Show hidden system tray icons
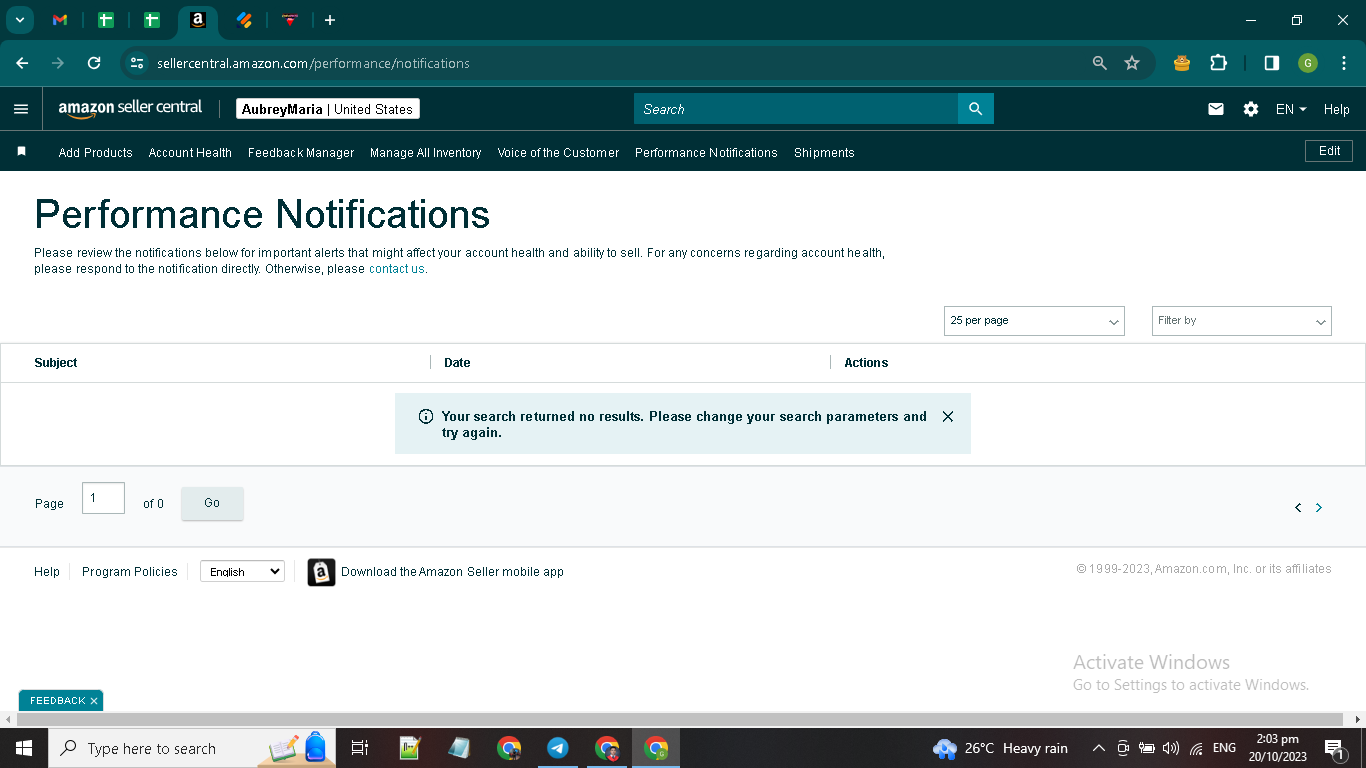1366x768 pixels. point(1098,748)
